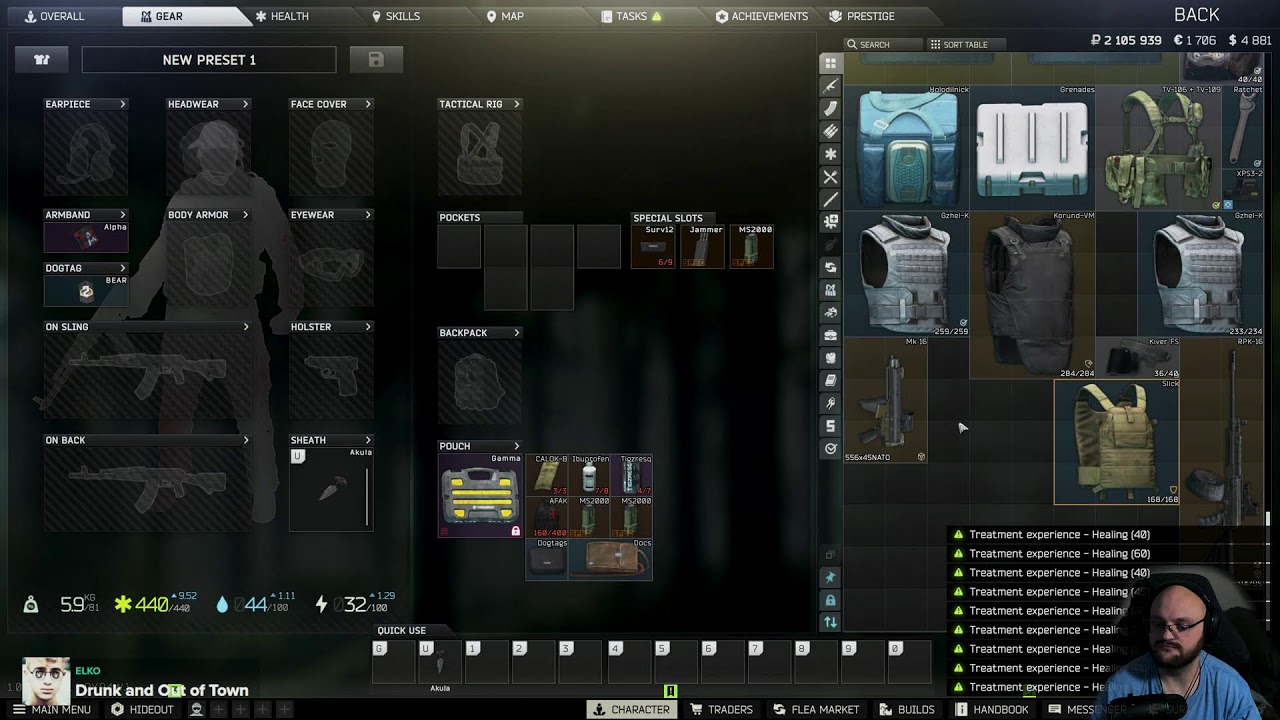Expand the Eyewear slot chevron
The width and height of the screenshot is (1280, 720).
click(x=368, y=215)
